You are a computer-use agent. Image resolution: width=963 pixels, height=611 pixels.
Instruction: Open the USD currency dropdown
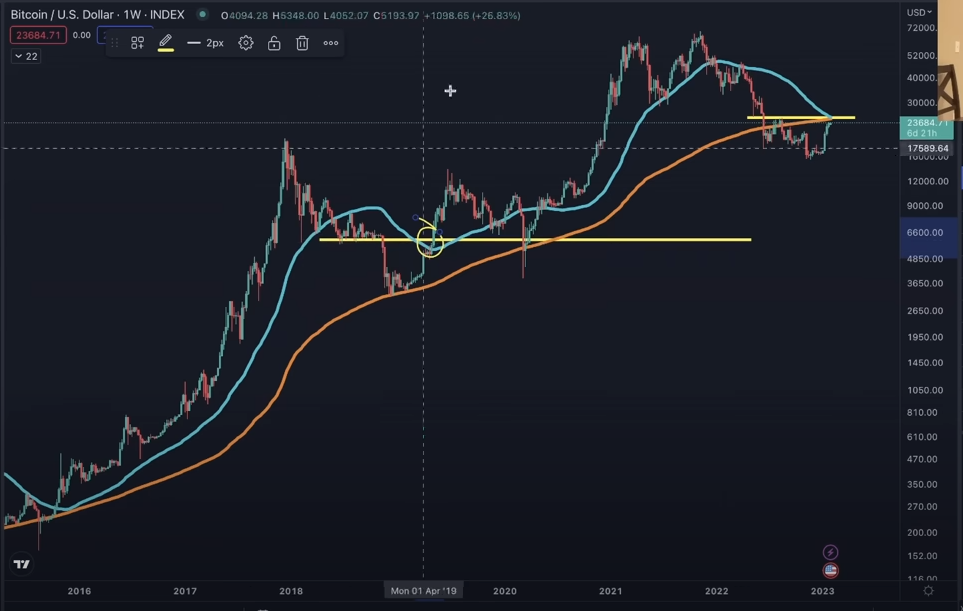pyautogui.click(x=919, y=12)
